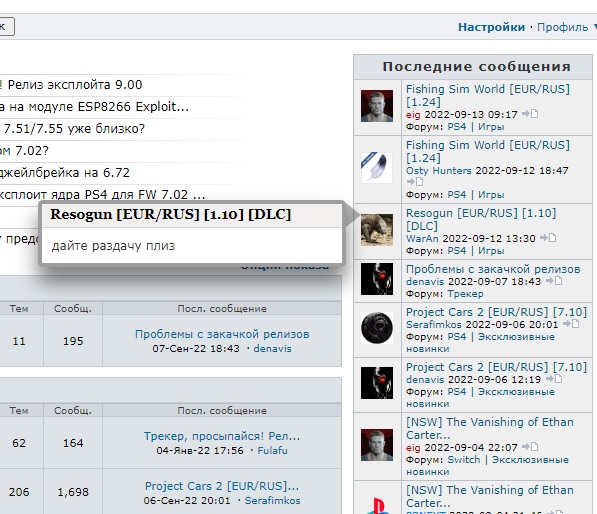Open Релиз эксплойта 9.00 news item
The image size is (597, 514).
tap(75, 85)
